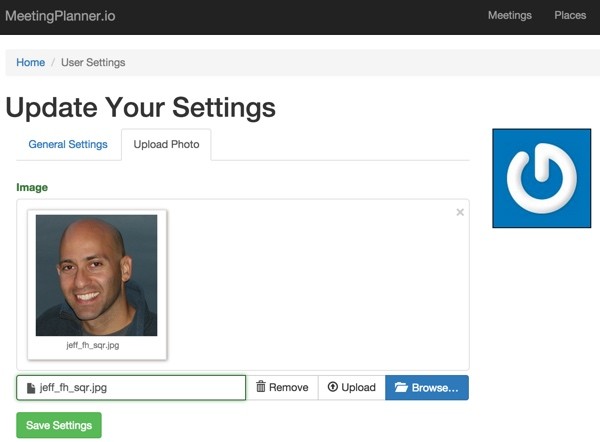Click the User Settings breadcrumb text
Image resolution: width=600 pixels, height=442 pixels.
click(x=93, y=62)
